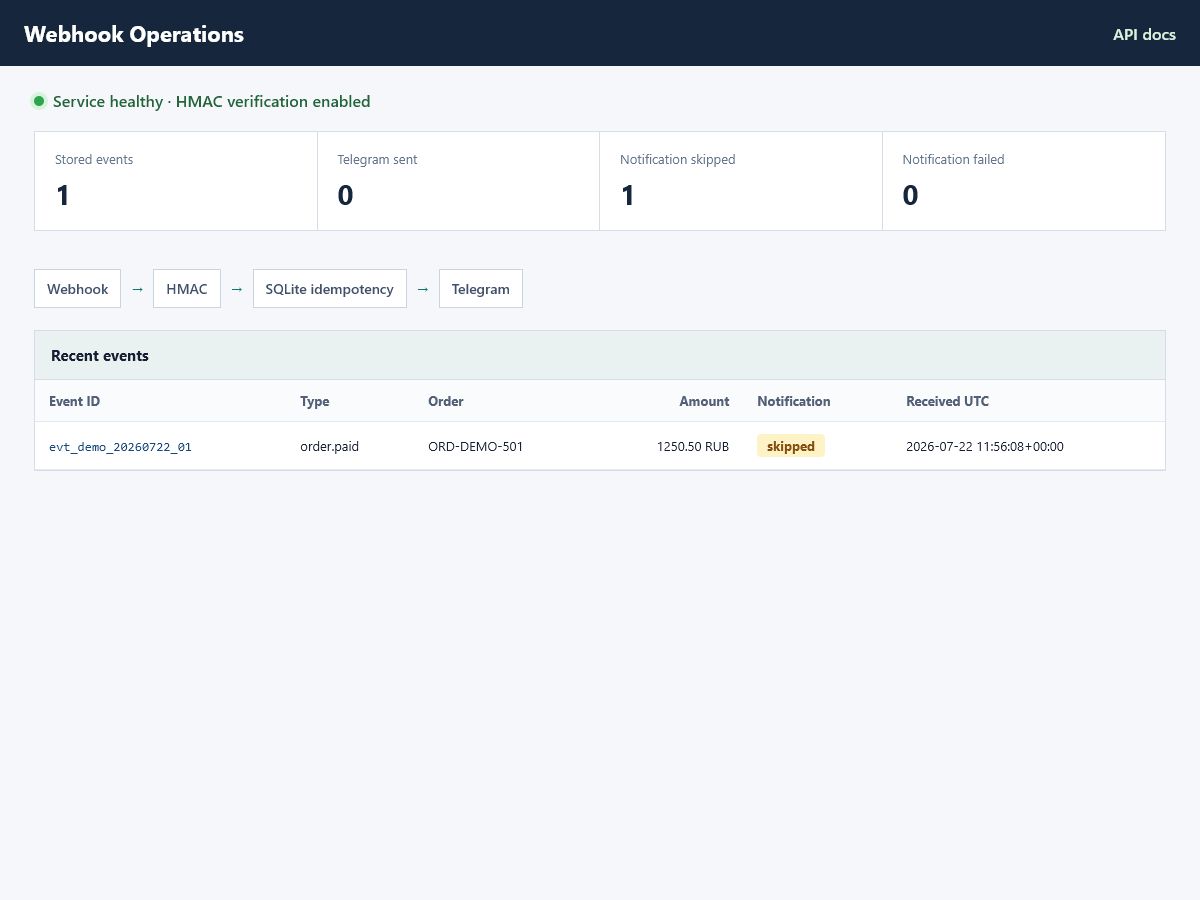Click the Notification failed card
This screenshot has height=900, width=1200.
(x=1024, y=181)
